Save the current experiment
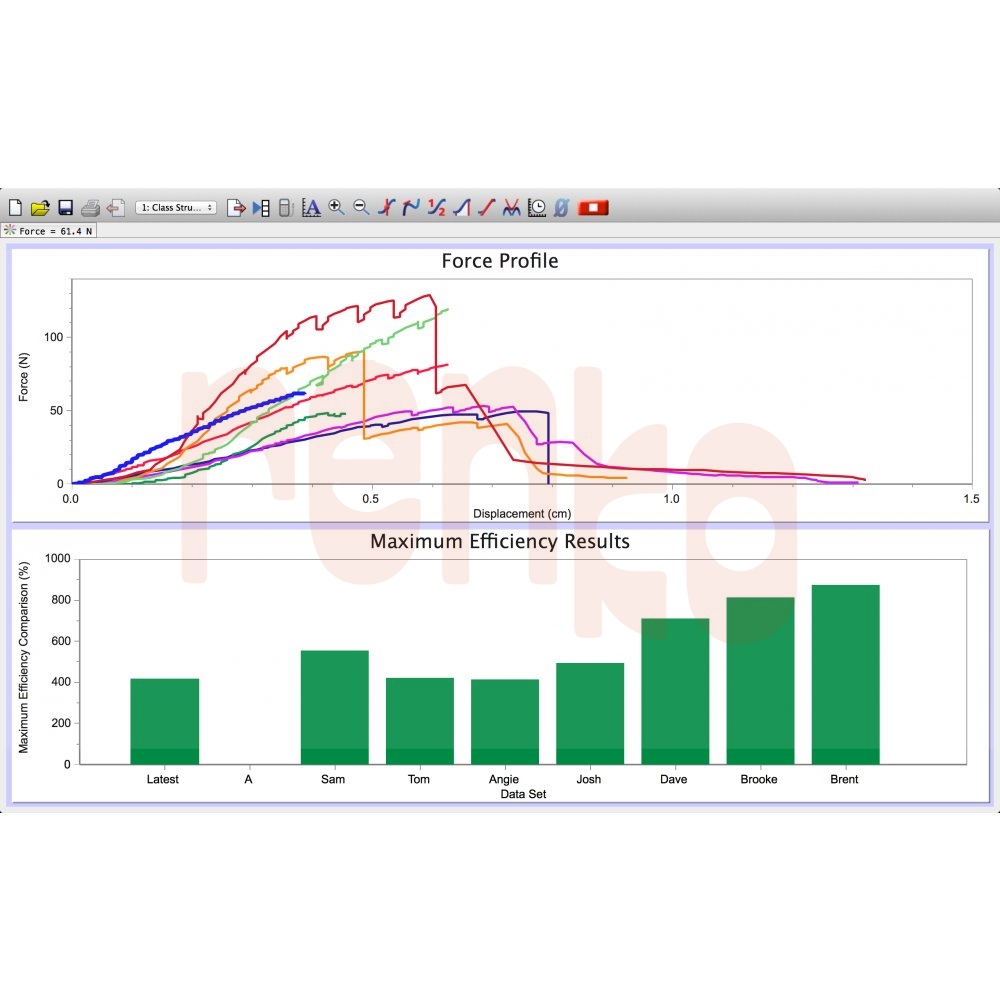 [64, 207]
